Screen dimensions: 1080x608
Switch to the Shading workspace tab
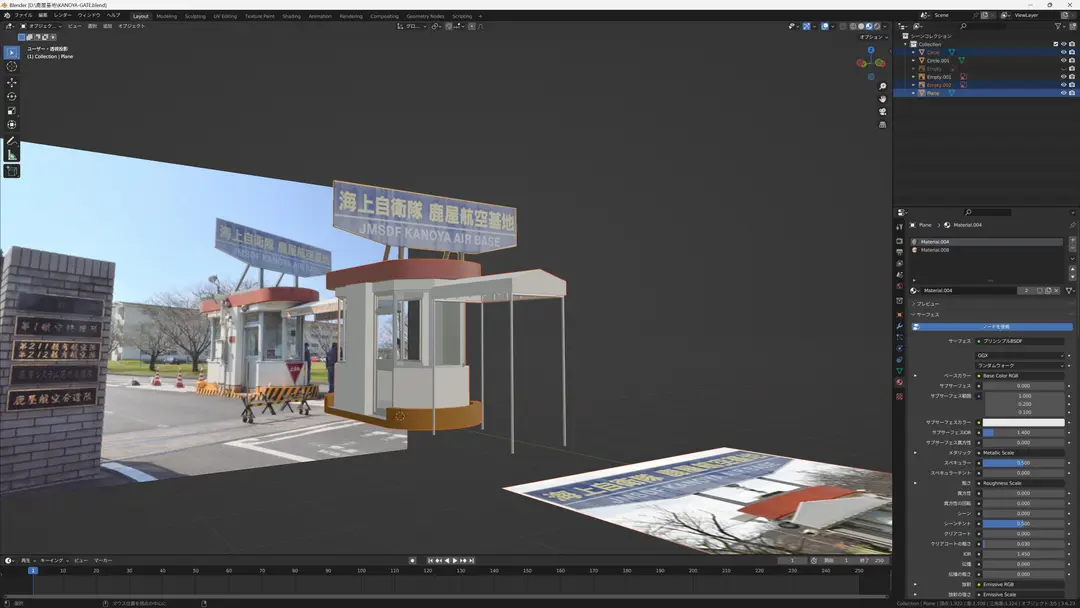click(291, 16)
